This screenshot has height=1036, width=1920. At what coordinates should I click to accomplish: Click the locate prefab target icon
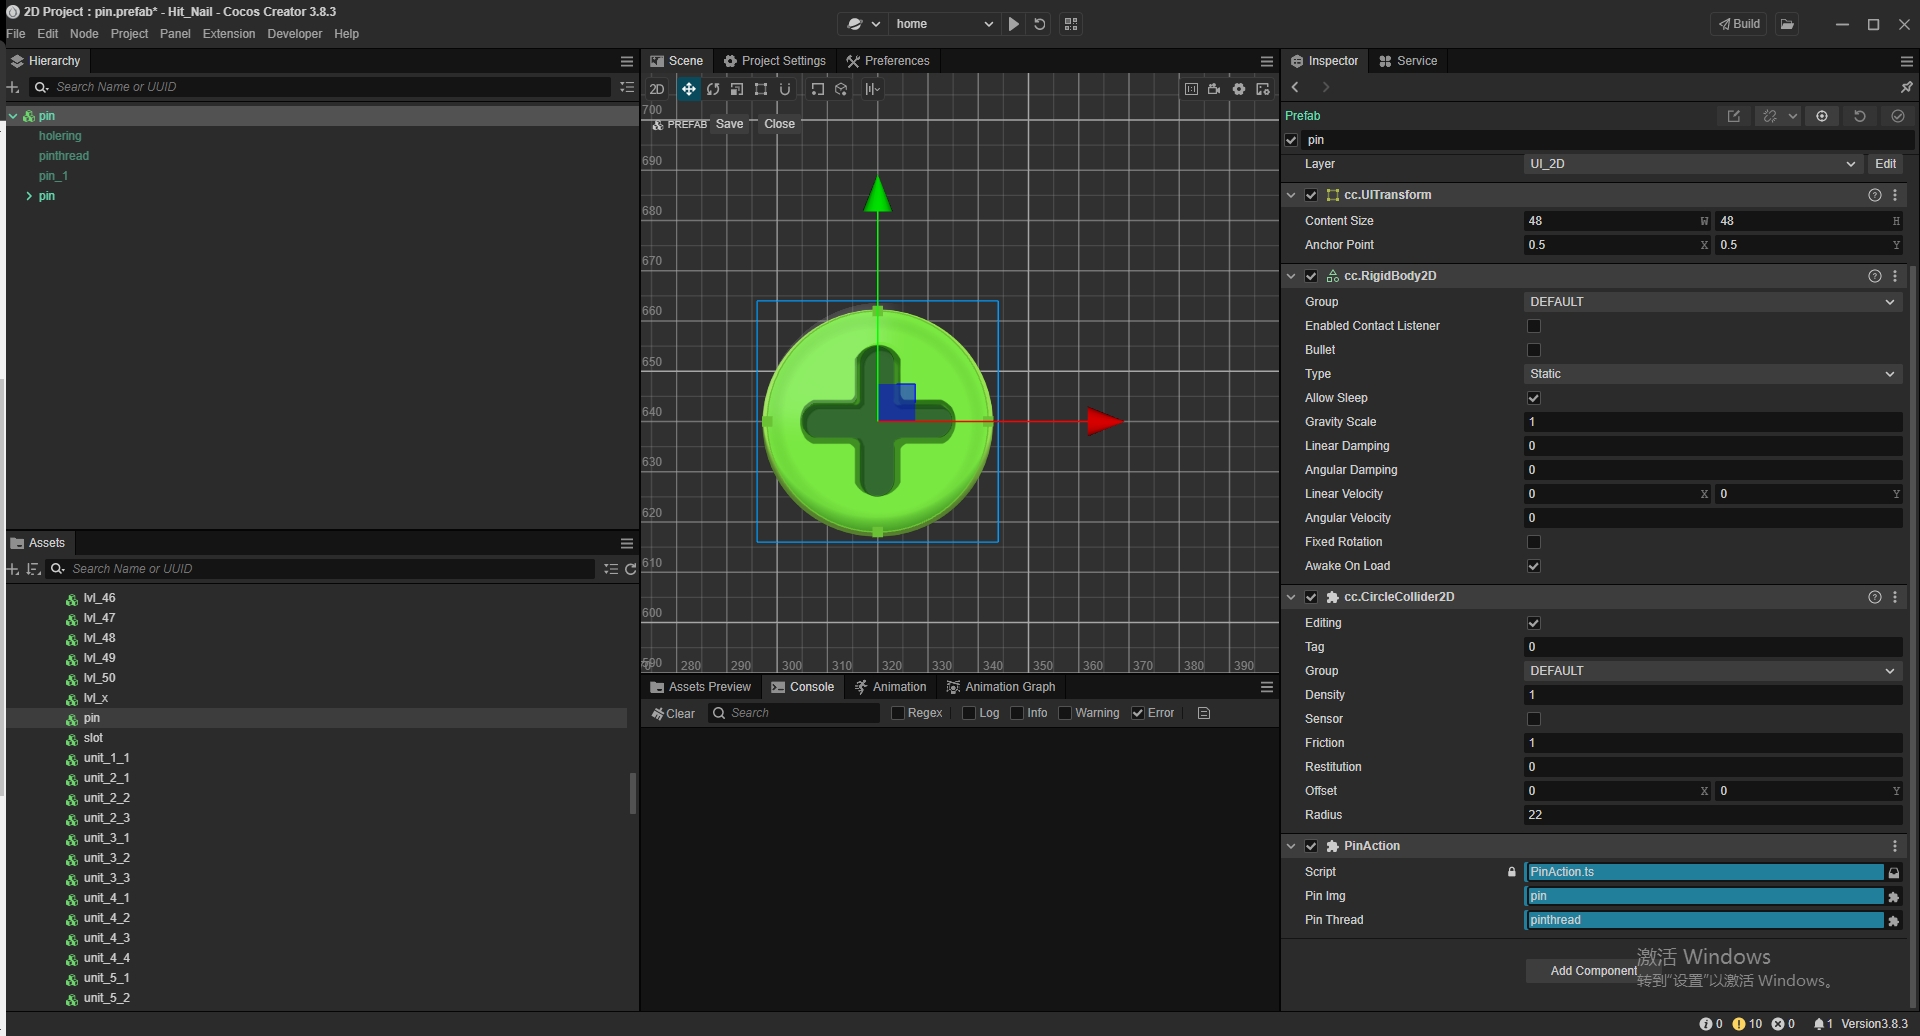(x=1822, y=116)
